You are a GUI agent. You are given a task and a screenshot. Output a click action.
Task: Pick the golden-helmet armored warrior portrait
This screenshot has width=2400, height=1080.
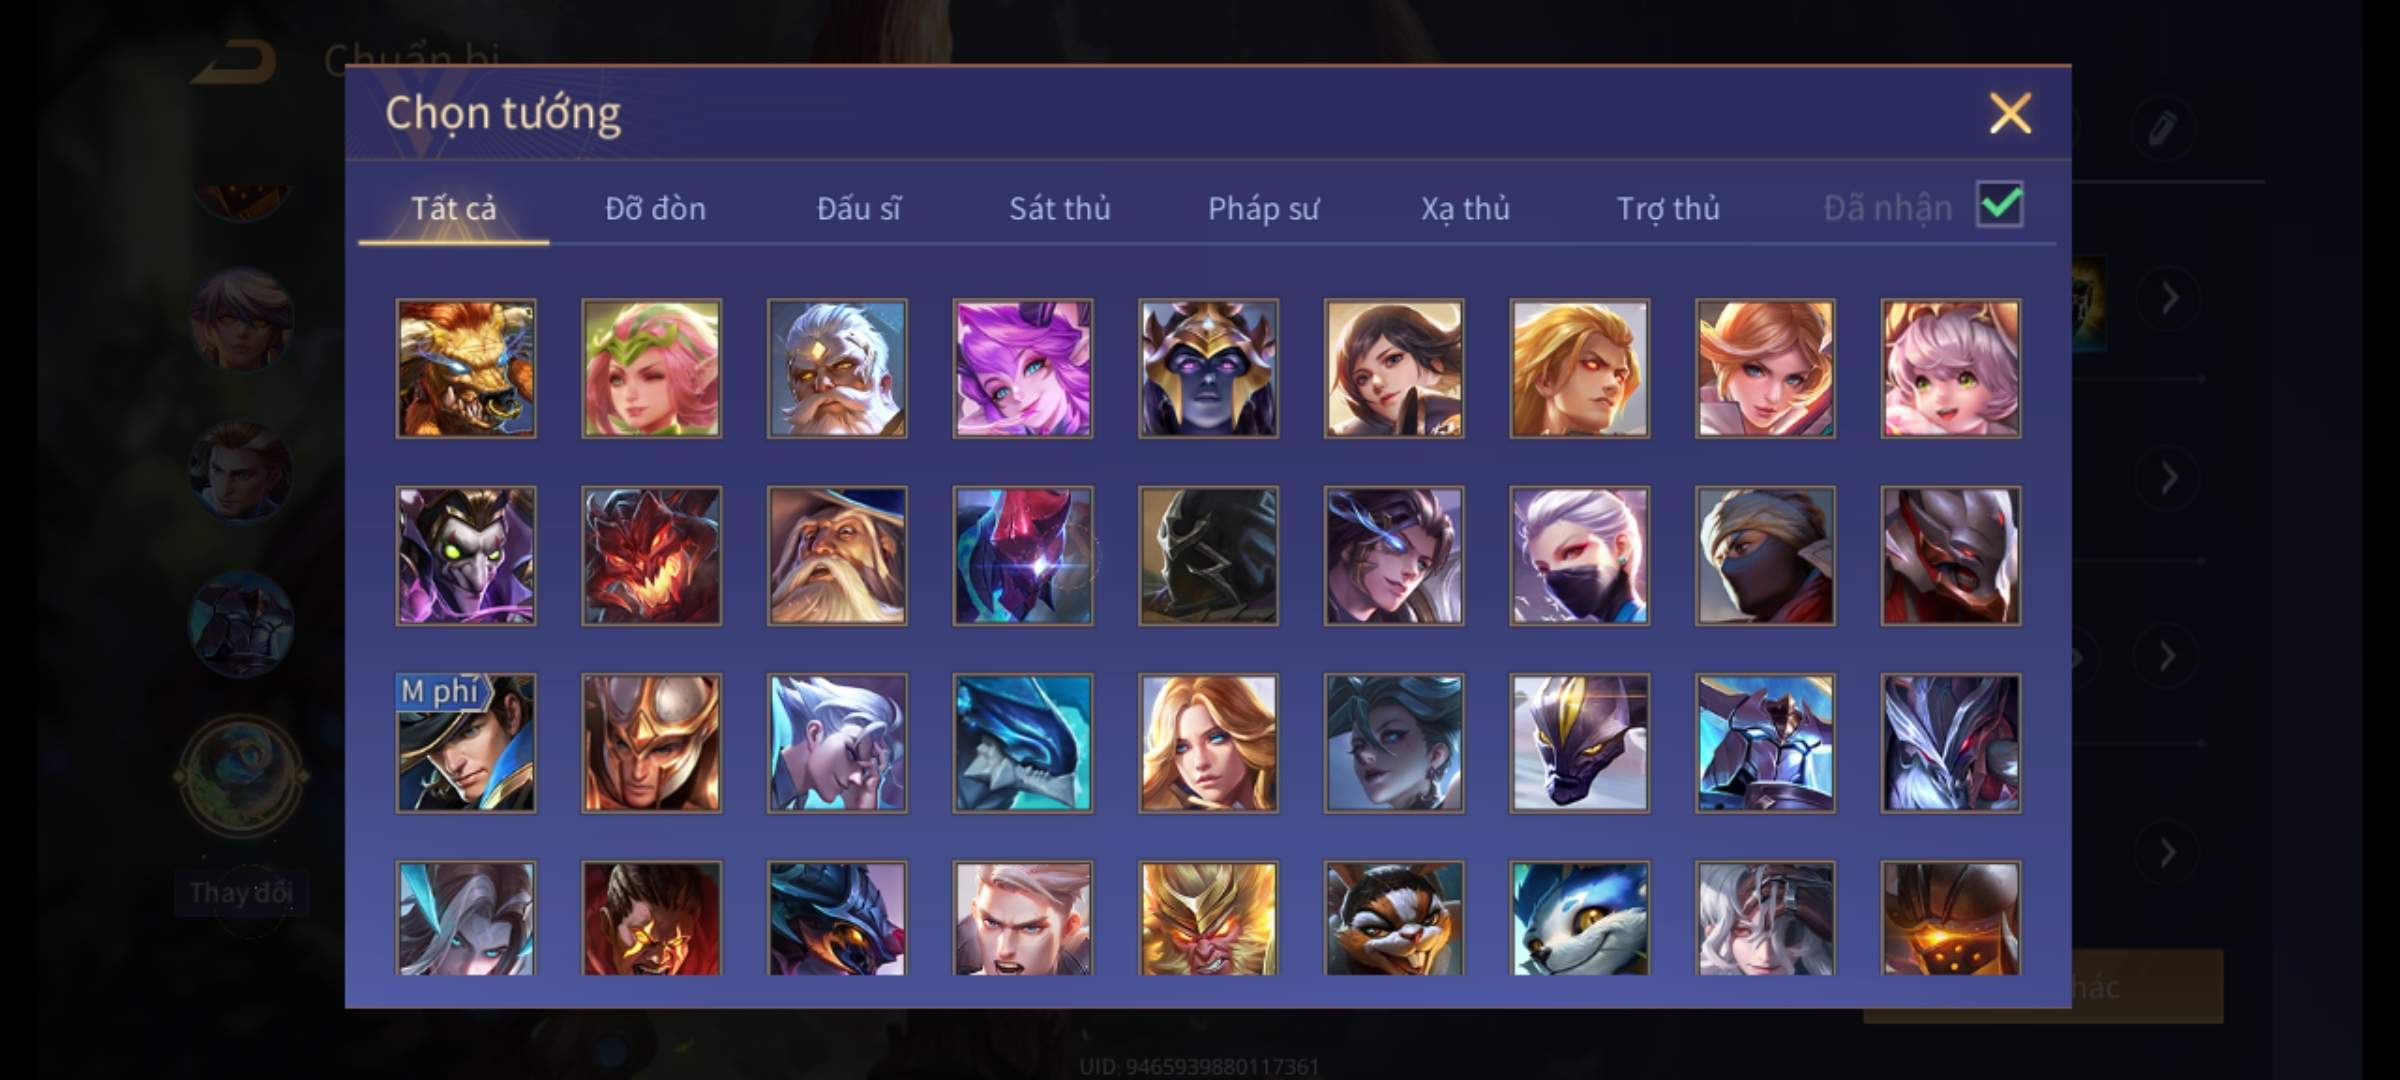(651, 743)
